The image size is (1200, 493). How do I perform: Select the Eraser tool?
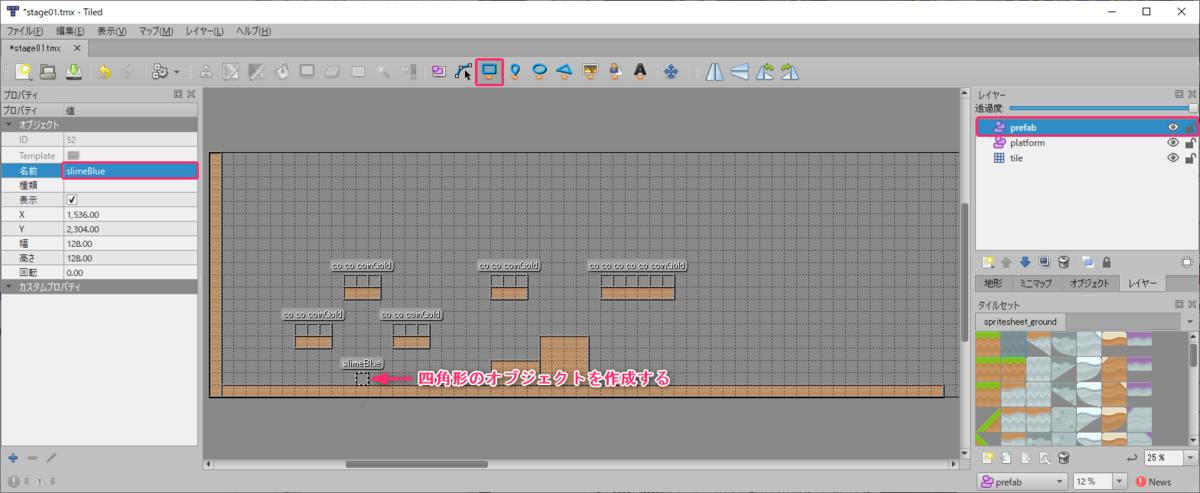[x=333, y=72]
